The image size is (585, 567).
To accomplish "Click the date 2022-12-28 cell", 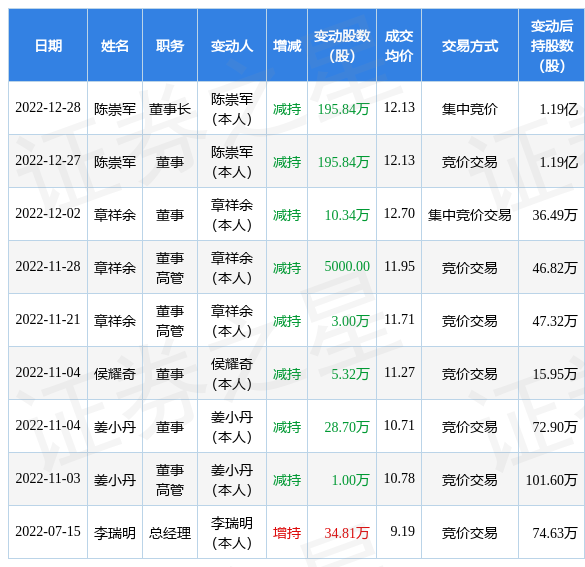I will click(x=48, y=108).
